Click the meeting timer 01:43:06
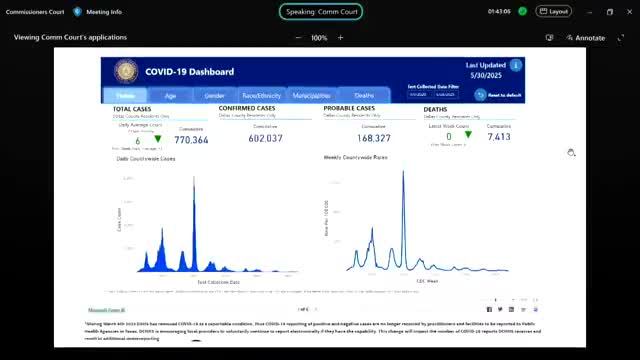Screen dimensions: 640x360 [x=499, y=11]
